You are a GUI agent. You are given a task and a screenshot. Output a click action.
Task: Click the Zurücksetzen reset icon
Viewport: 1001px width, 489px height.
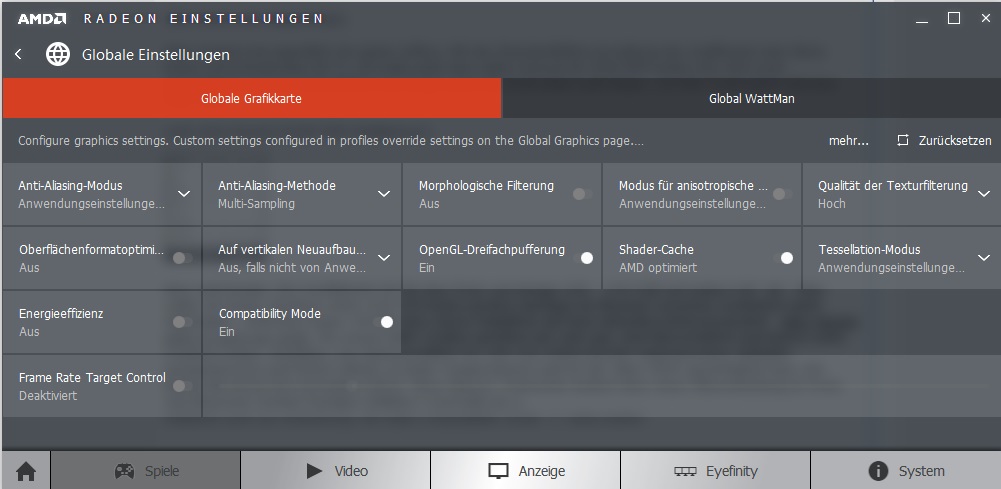(x=903, y=140)
